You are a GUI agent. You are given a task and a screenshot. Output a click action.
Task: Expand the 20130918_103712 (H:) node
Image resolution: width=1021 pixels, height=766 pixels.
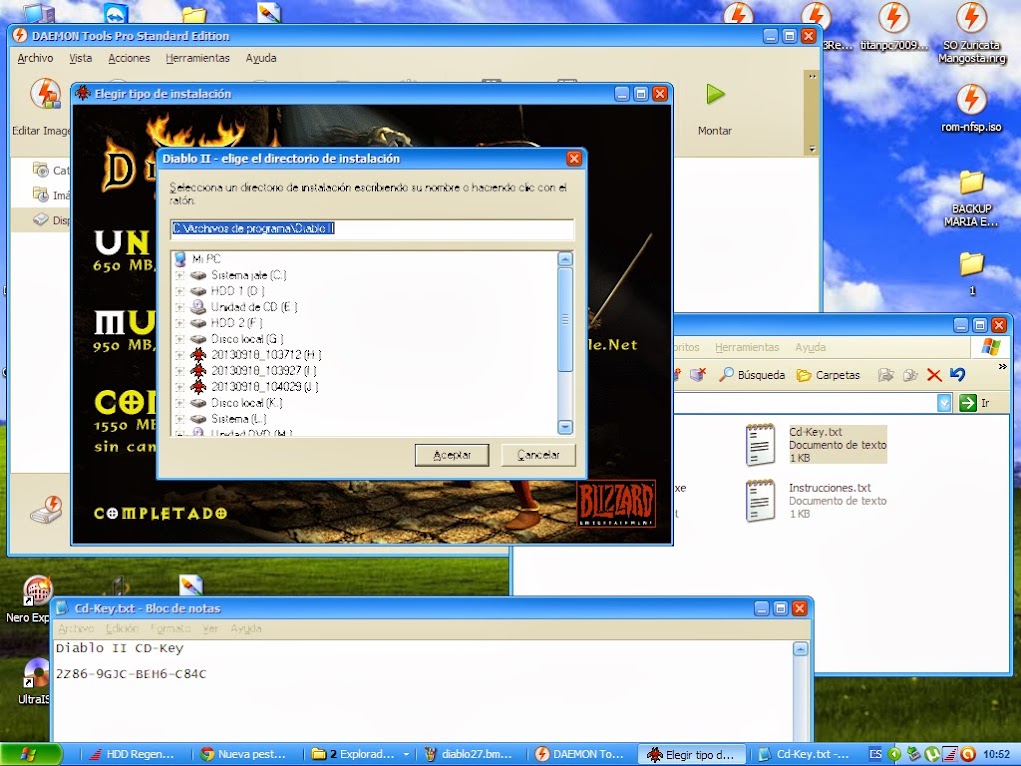(x=180, y=355)
